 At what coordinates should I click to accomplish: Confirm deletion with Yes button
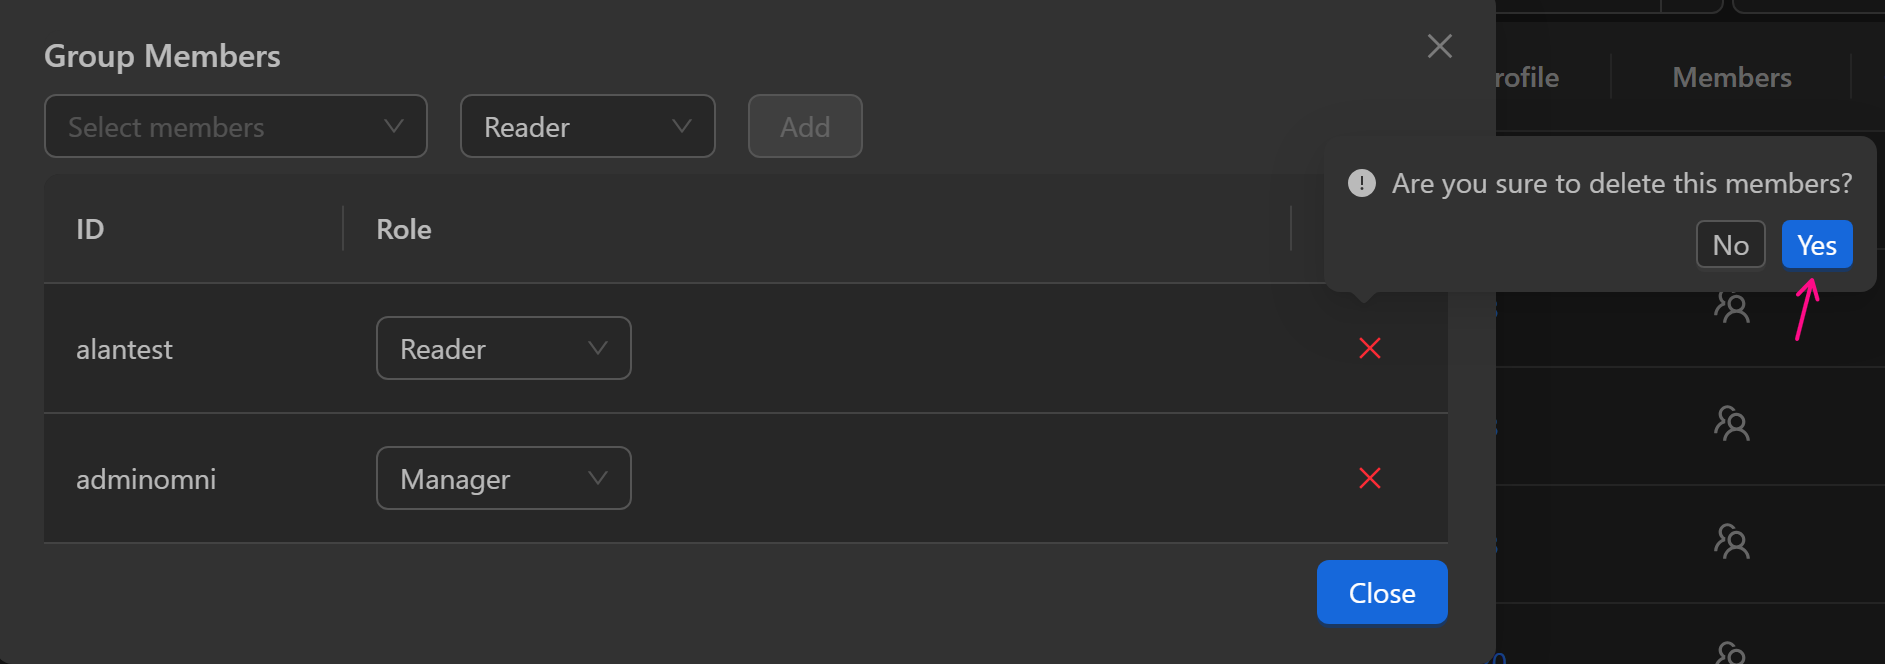pos(1816,245)
